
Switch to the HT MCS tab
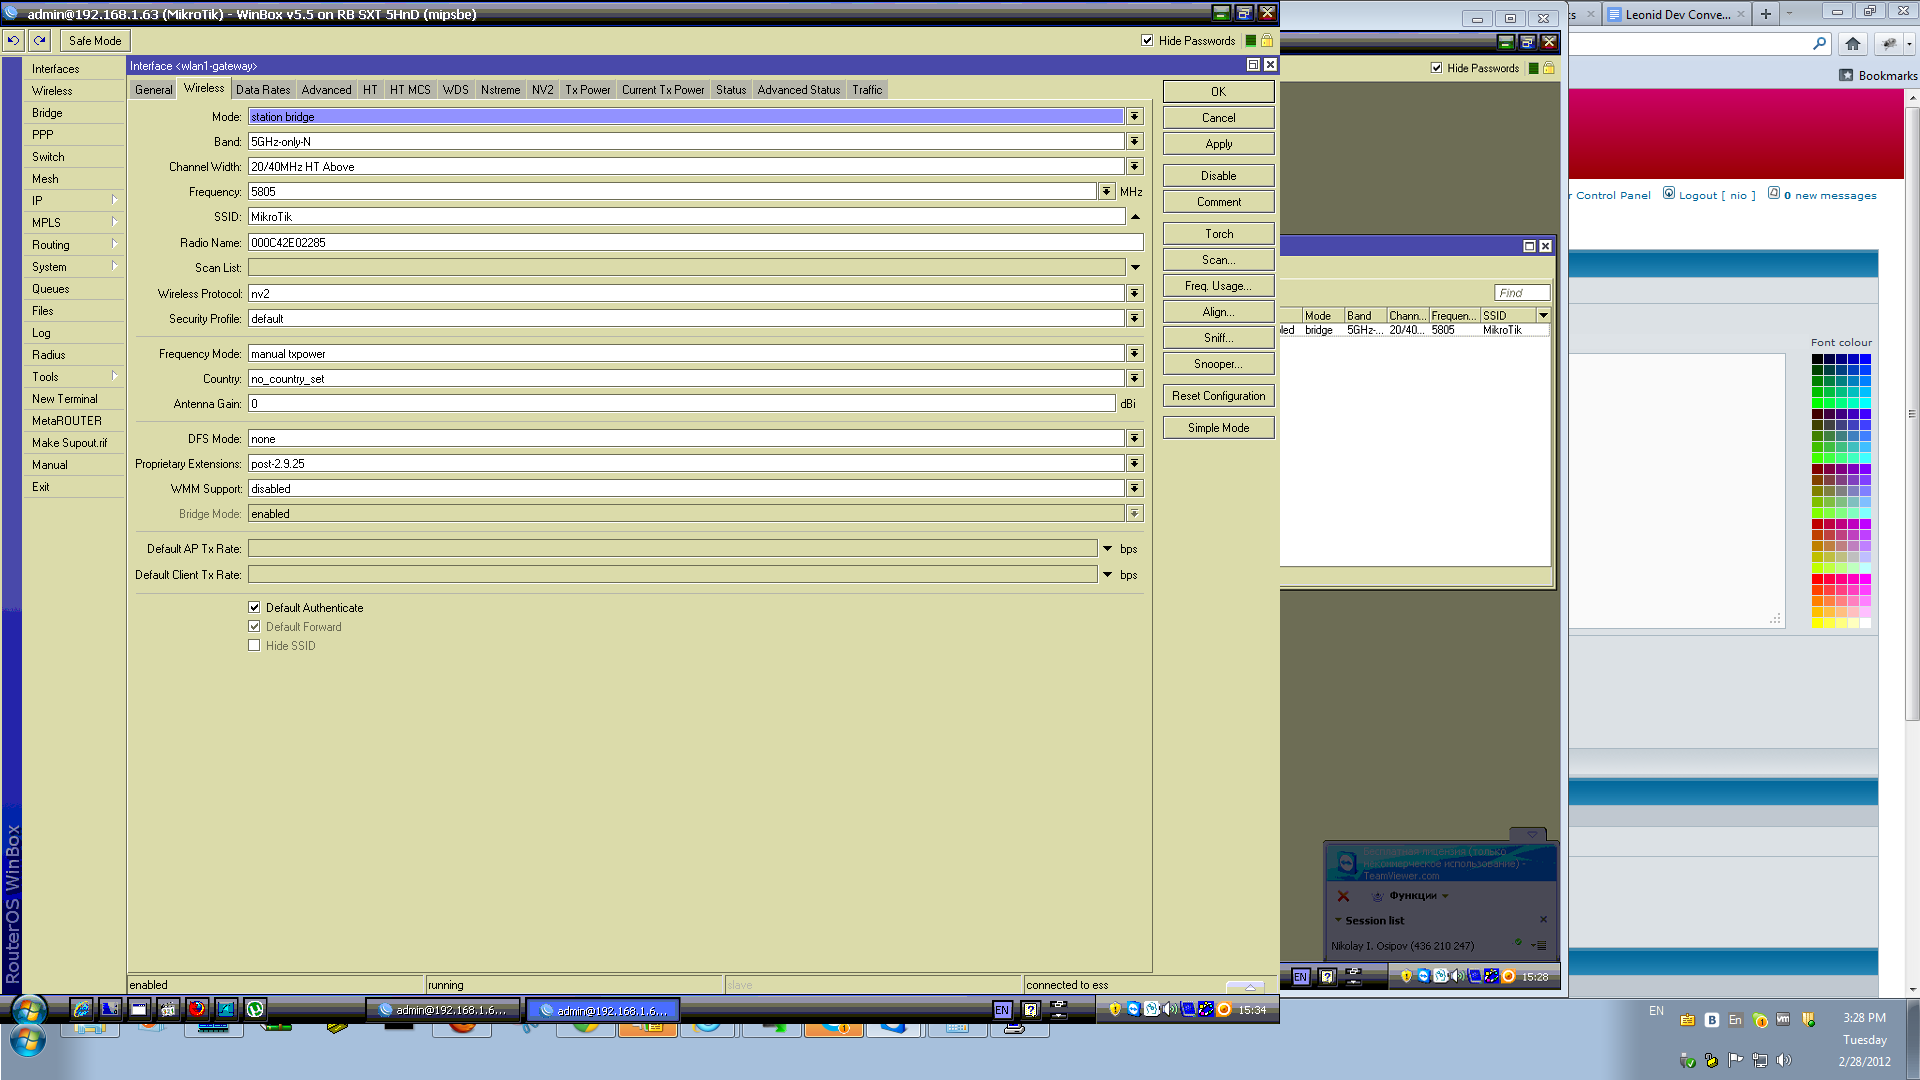pyautogui.click(x=409, y=89)
